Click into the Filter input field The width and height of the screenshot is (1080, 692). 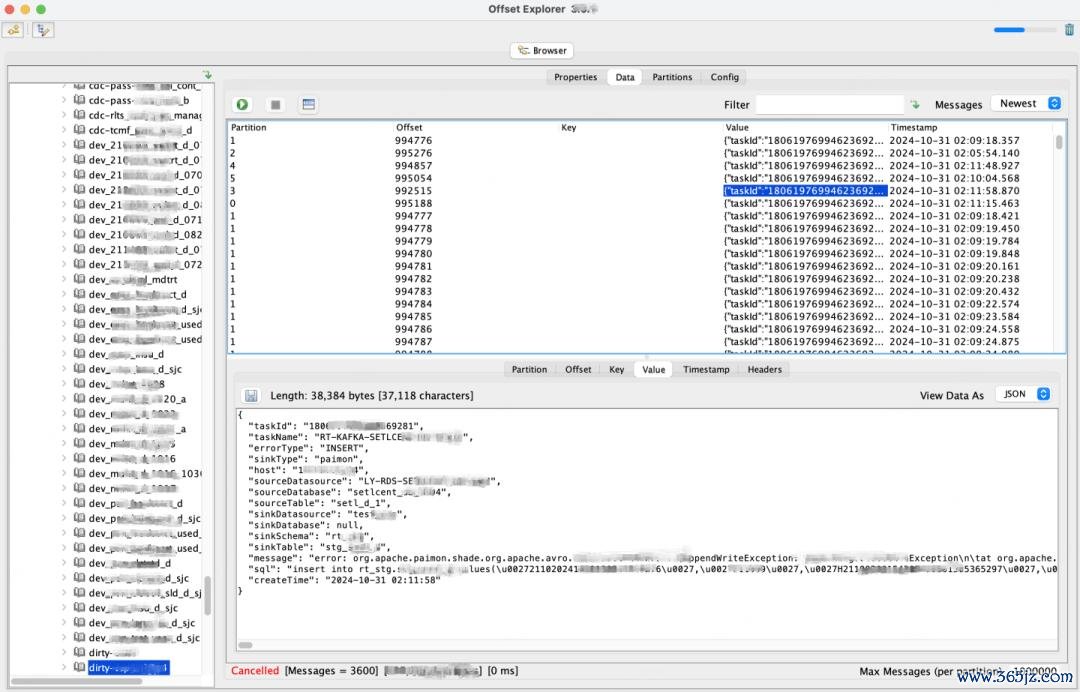tap(829, 105)
